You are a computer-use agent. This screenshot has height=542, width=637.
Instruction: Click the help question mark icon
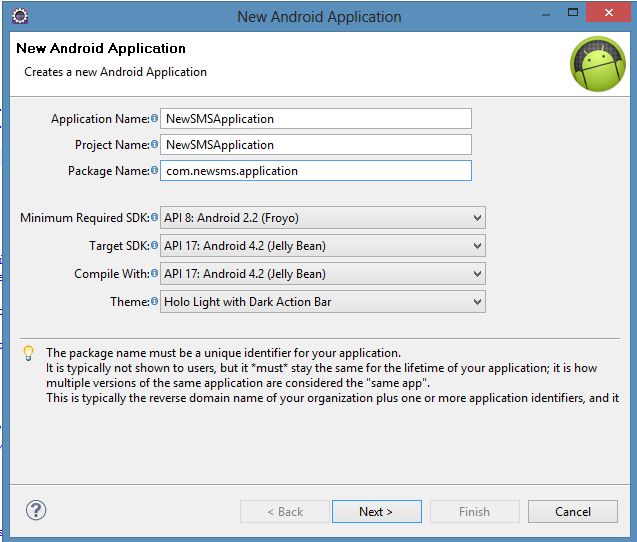[x=36, y=511]
